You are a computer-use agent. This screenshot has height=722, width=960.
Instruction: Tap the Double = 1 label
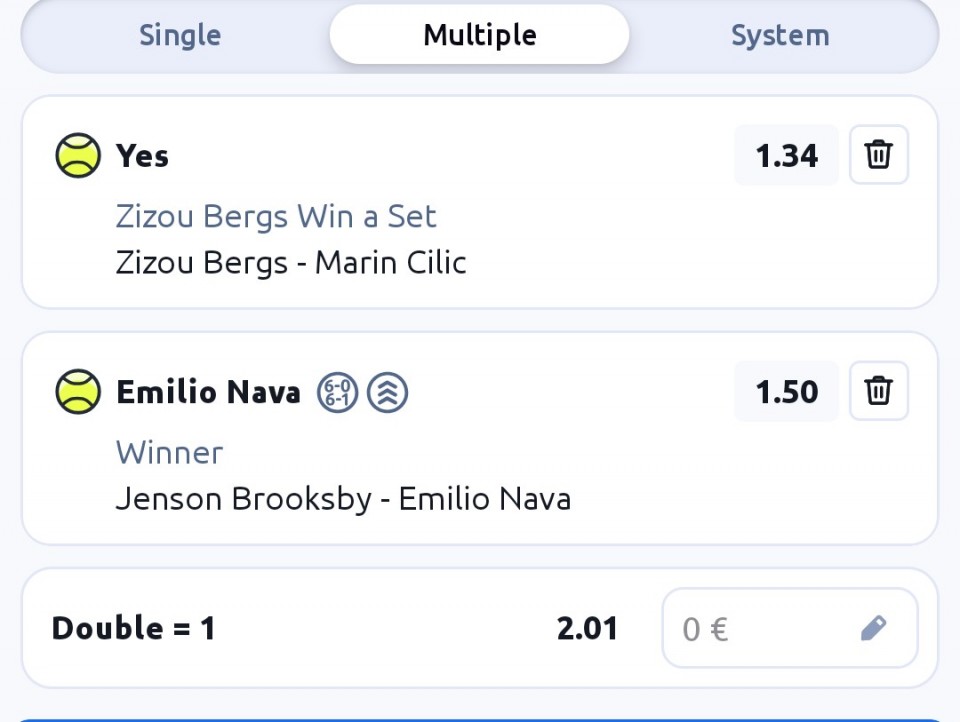click(x=133, y=628)
